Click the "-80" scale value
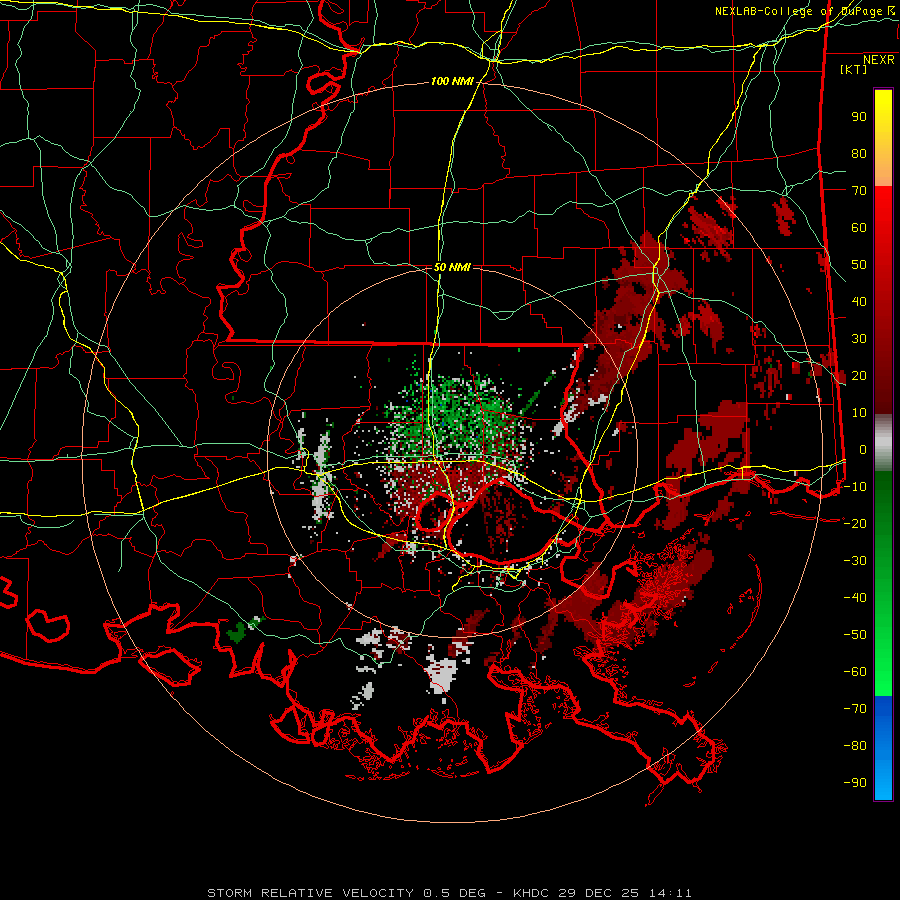The height and width of the screenshot is (900, 900). 855,746
